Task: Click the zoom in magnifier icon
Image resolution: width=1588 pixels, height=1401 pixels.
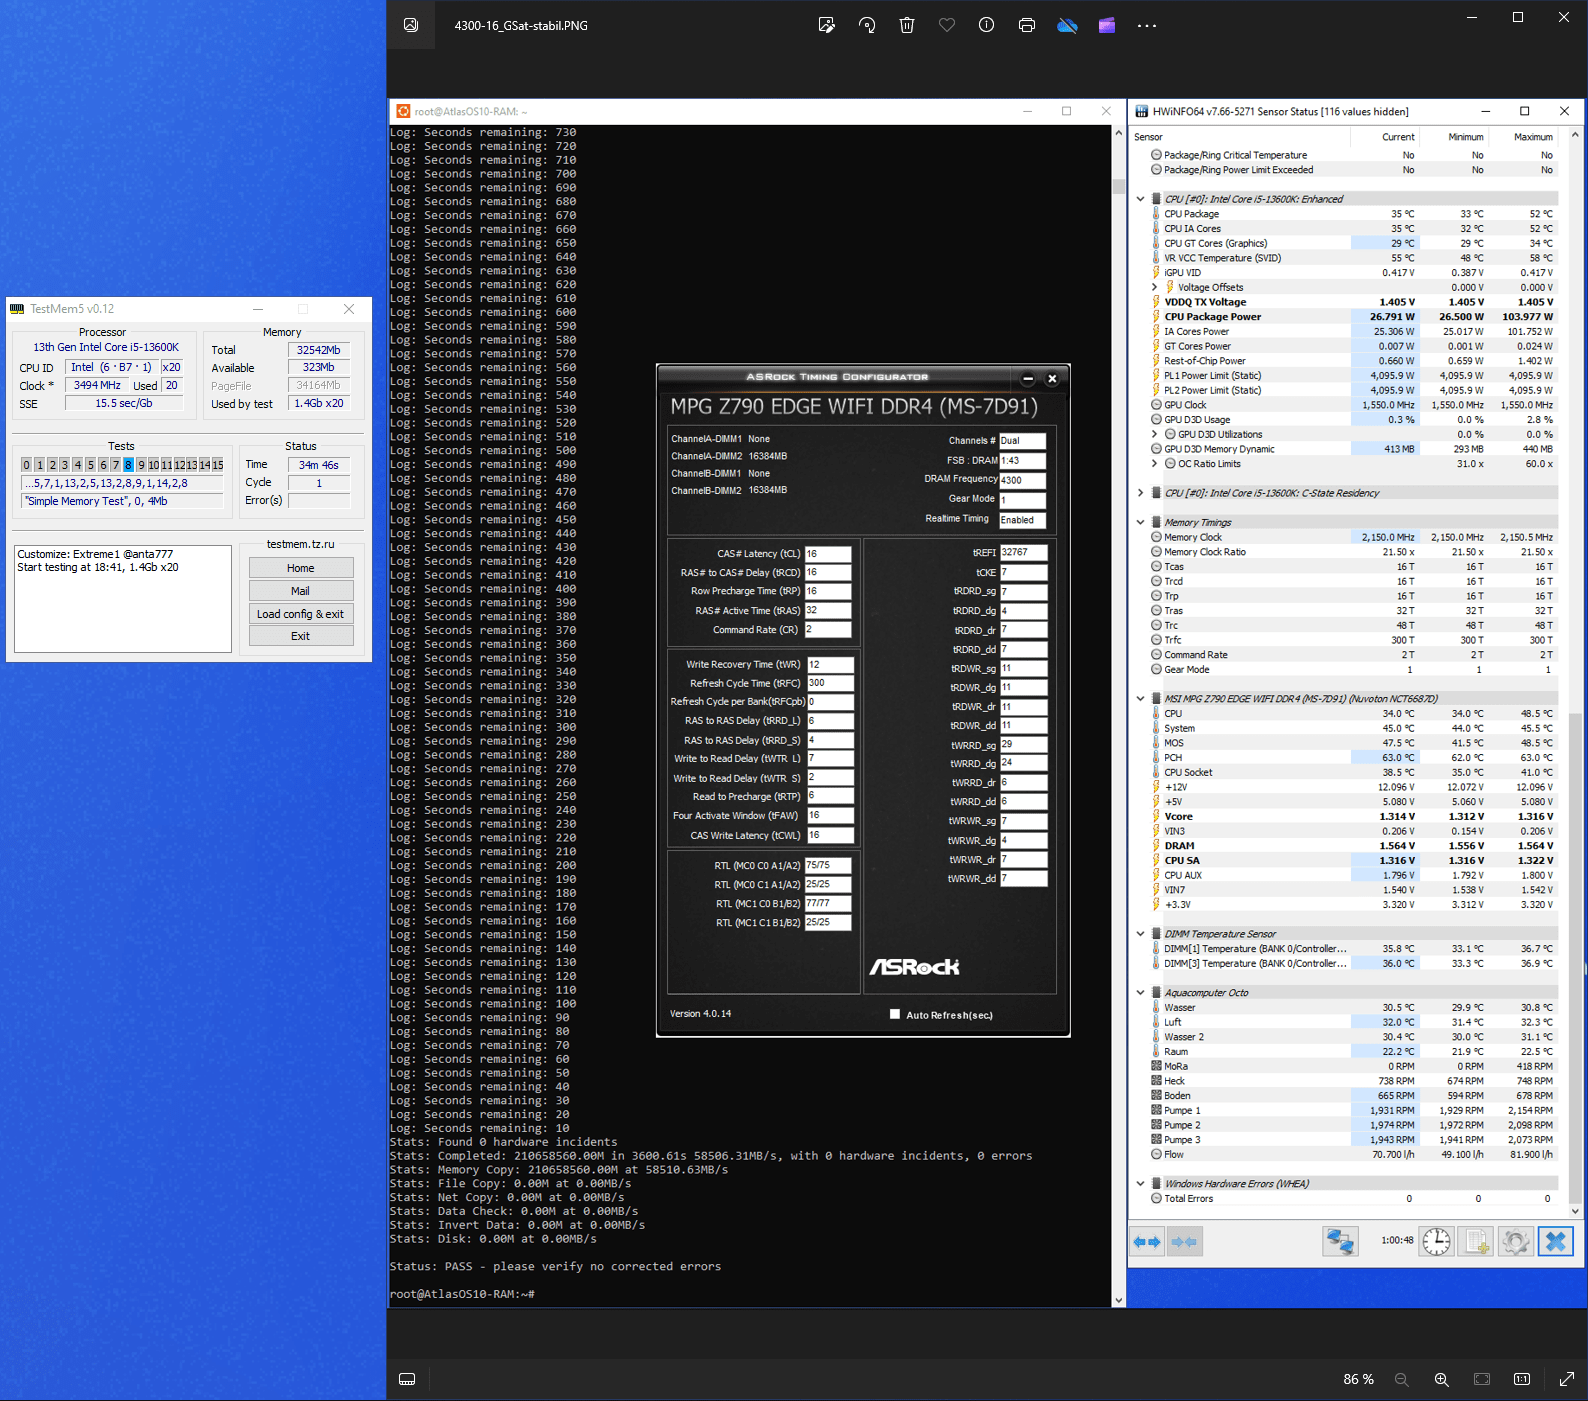Action: (x=1442, y=1379)
